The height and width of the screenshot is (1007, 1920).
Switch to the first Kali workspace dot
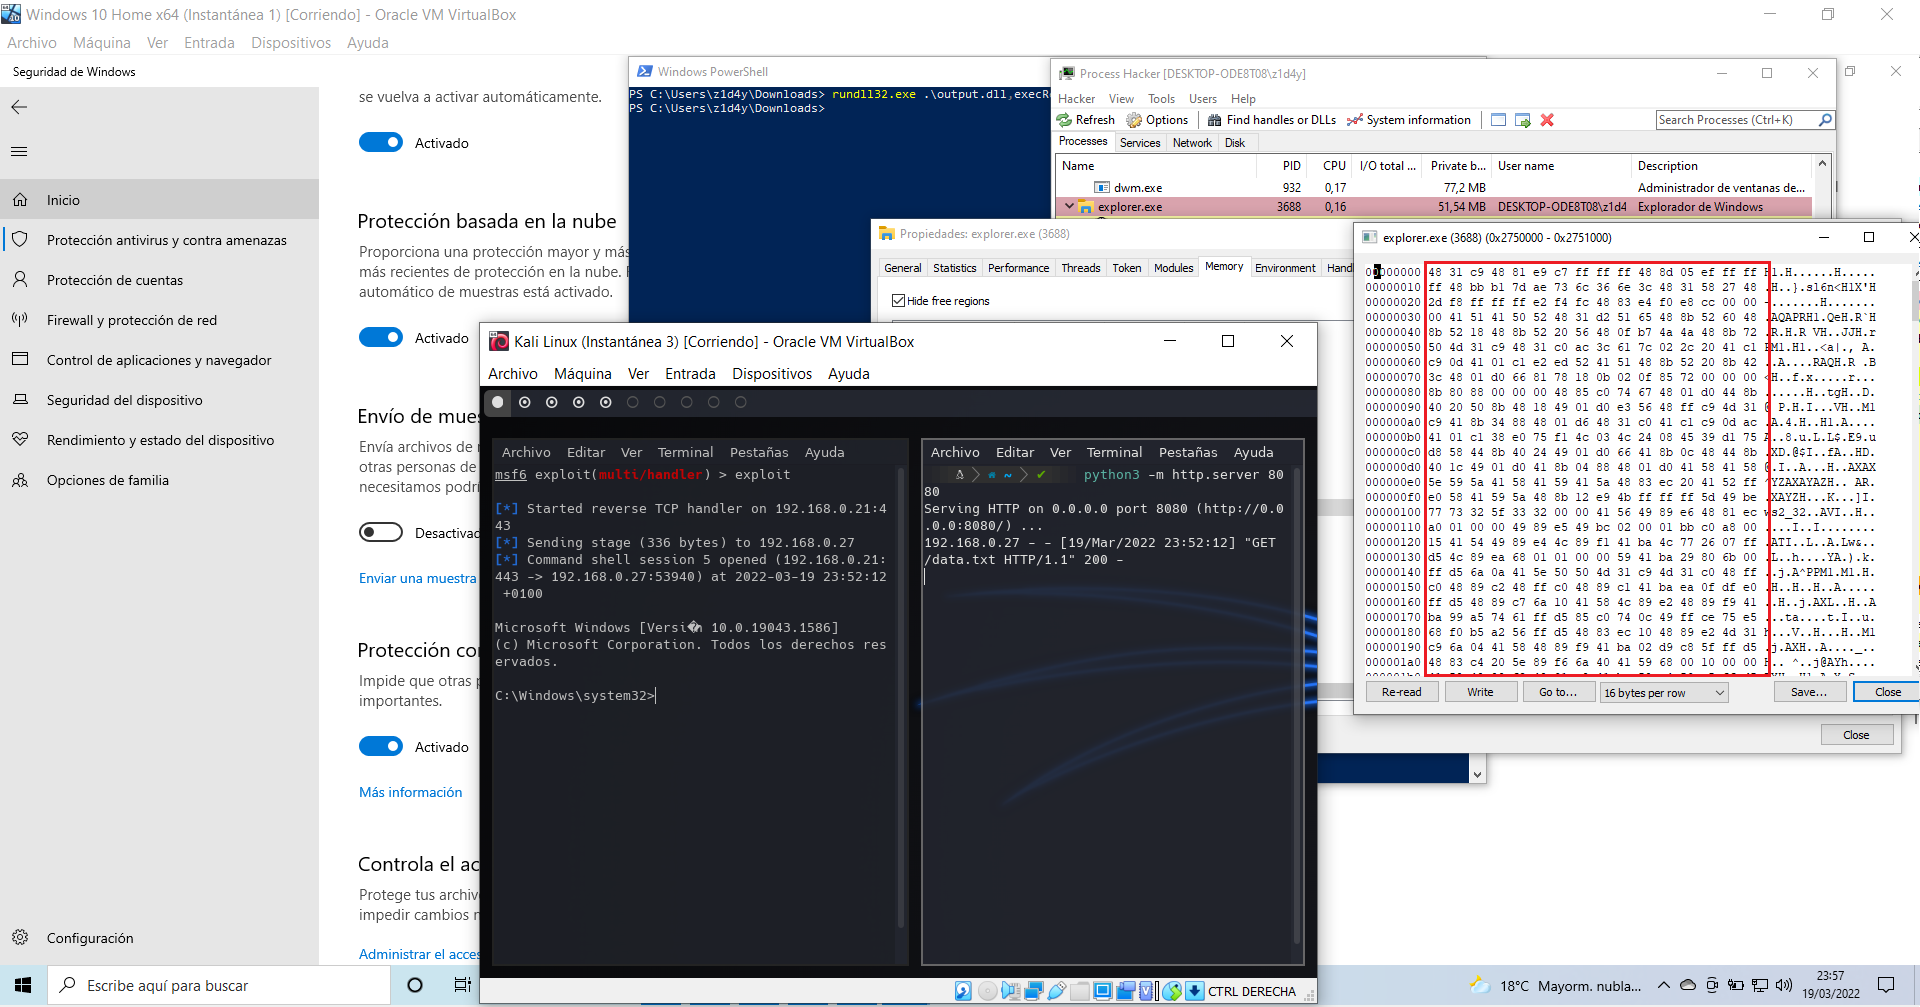[498, 402]
